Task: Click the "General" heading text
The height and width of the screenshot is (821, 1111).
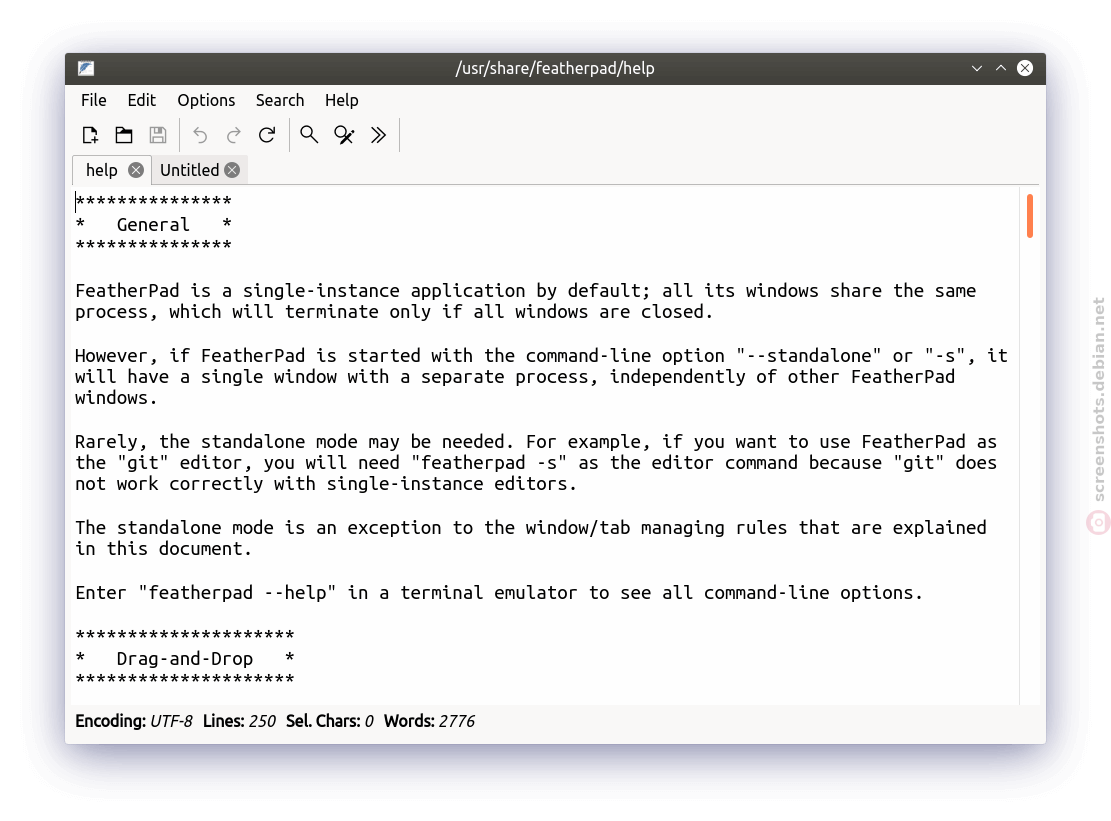Action: click(153, 225)
